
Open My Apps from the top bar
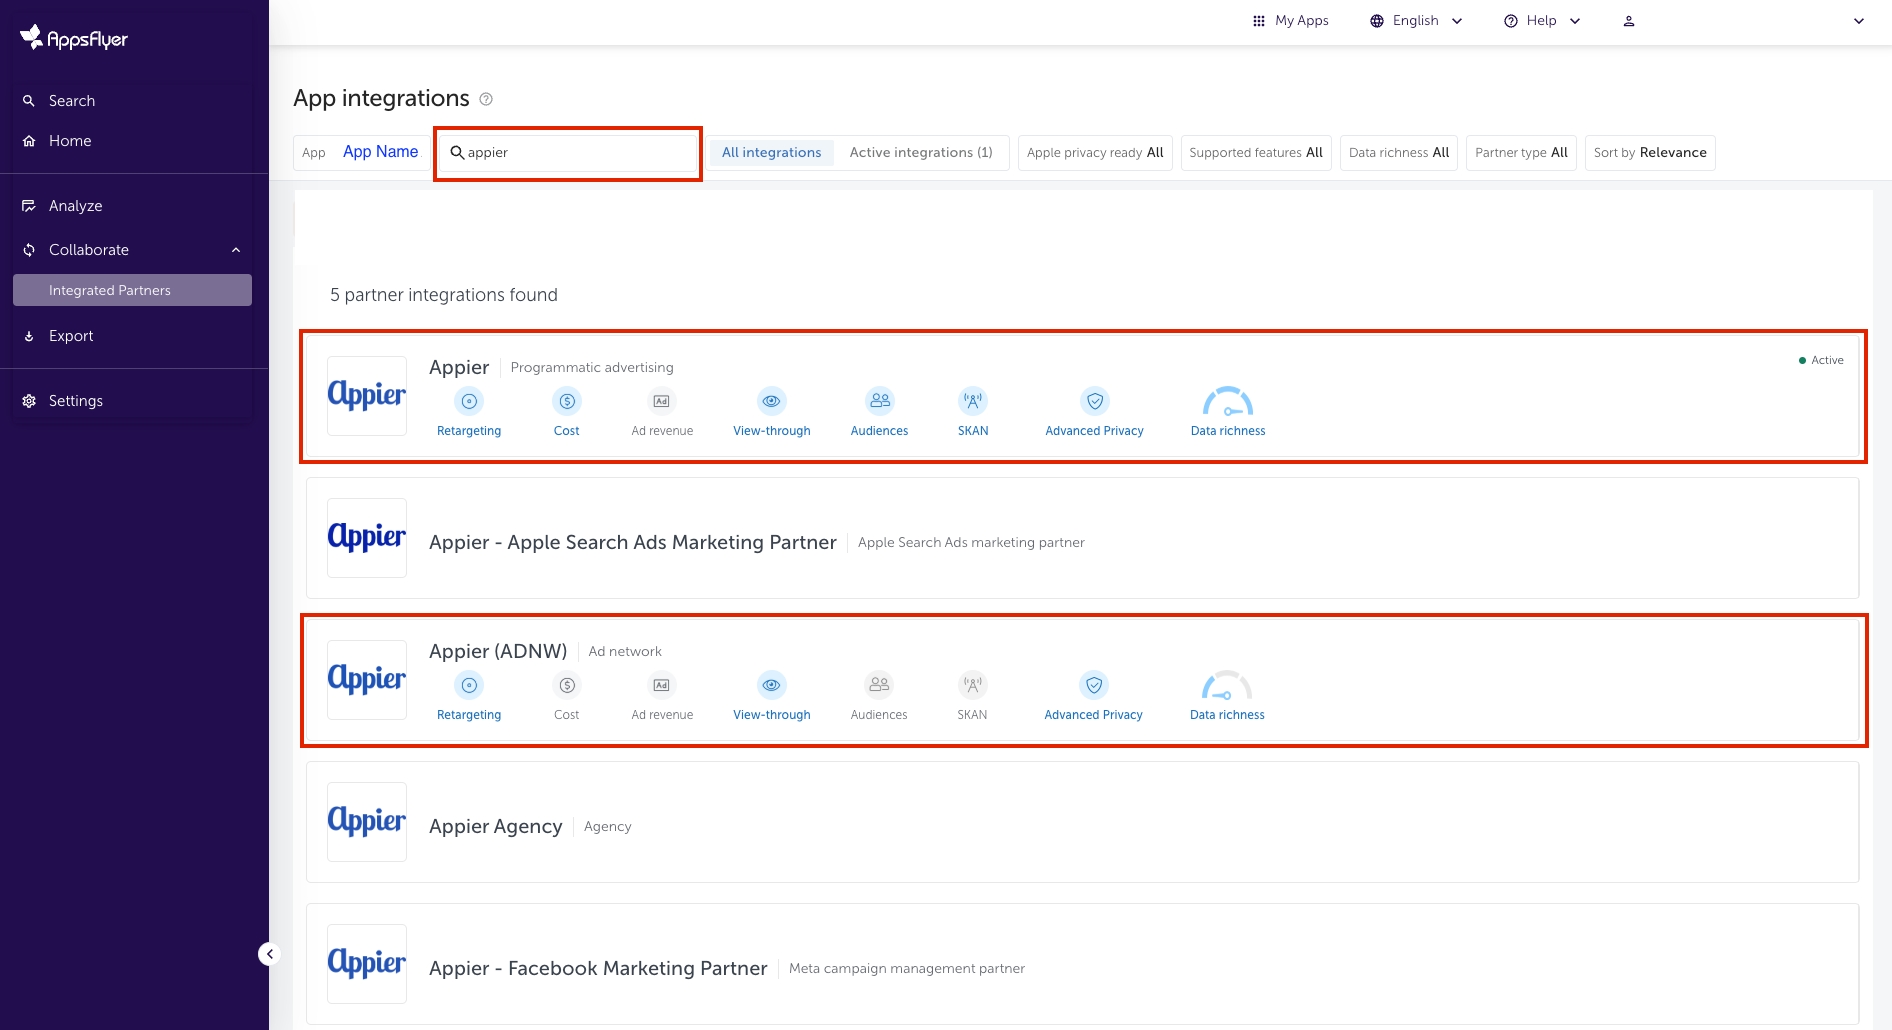pyautogui.click(x=1291, y=21)
